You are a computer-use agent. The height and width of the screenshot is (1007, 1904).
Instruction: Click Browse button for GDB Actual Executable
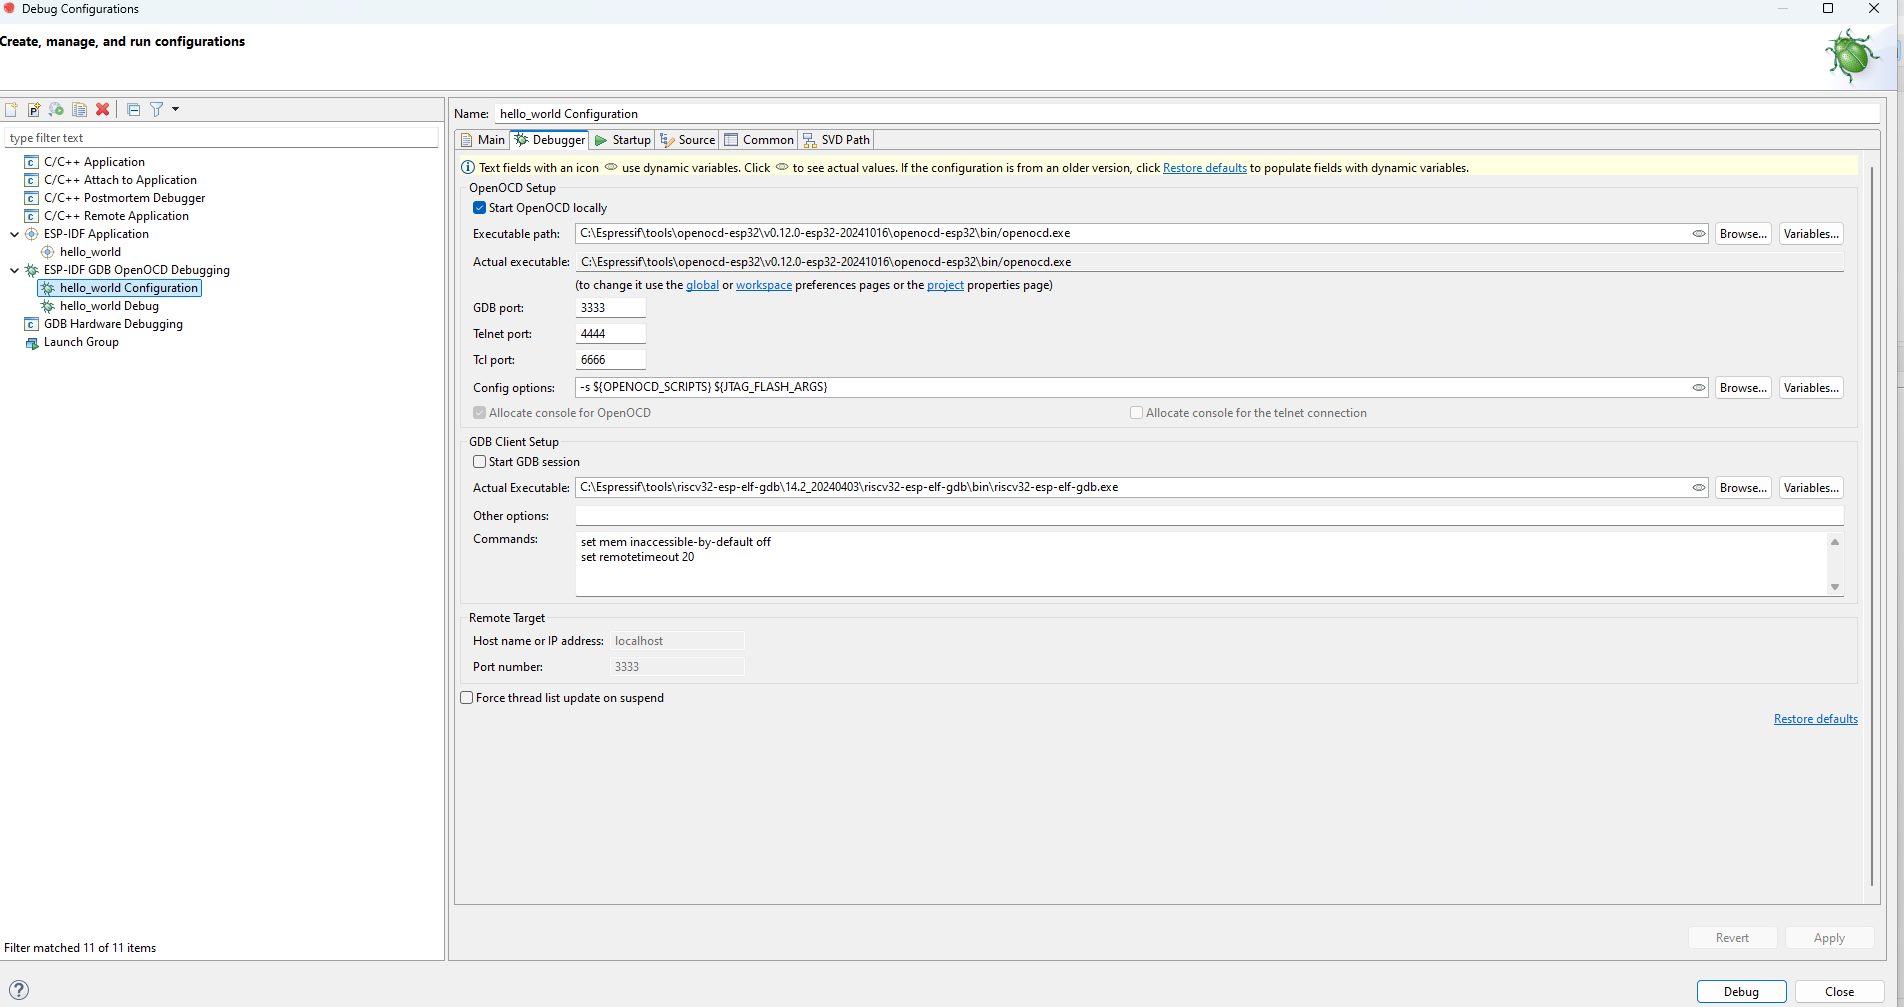pyautogui.click(x=1743, y=488)
